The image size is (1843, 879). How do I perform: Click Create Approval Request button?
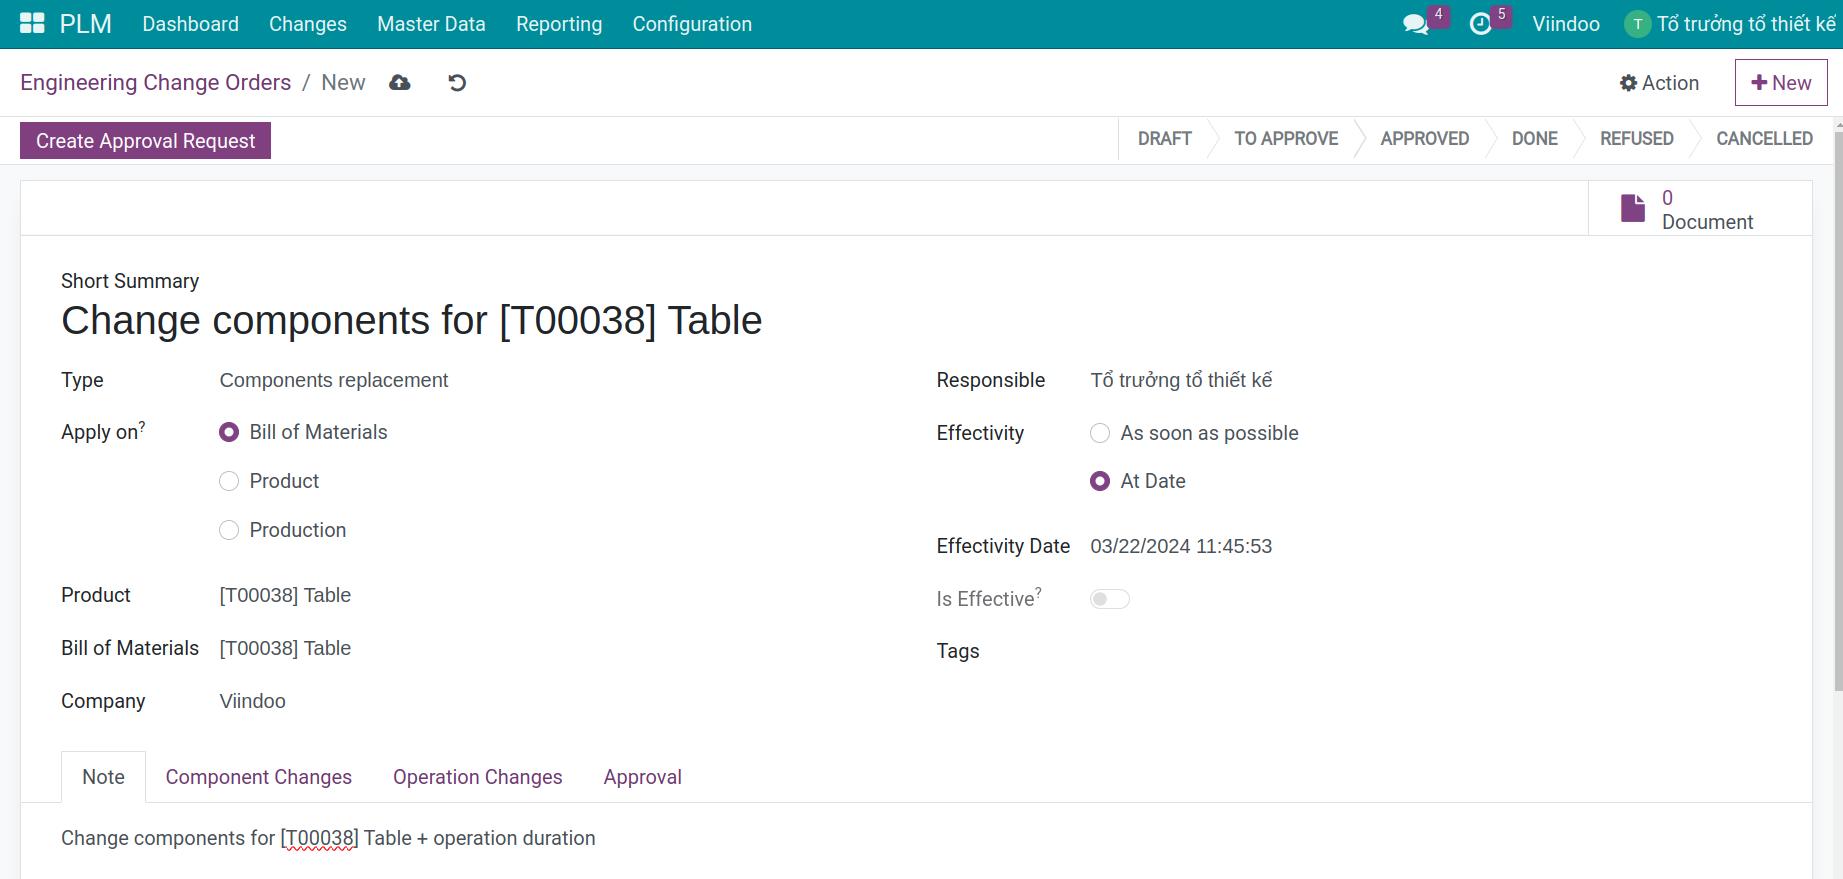point(146,141)
